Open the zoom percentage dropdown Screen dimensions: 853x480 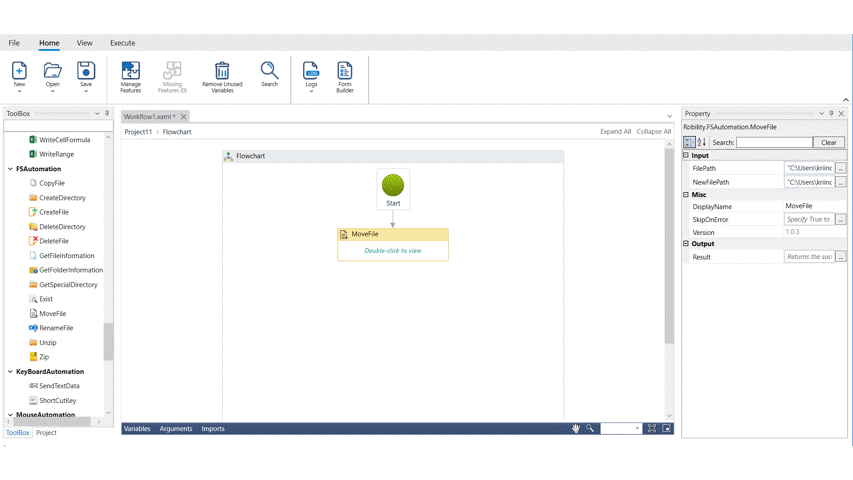click(x=637, y=428)
